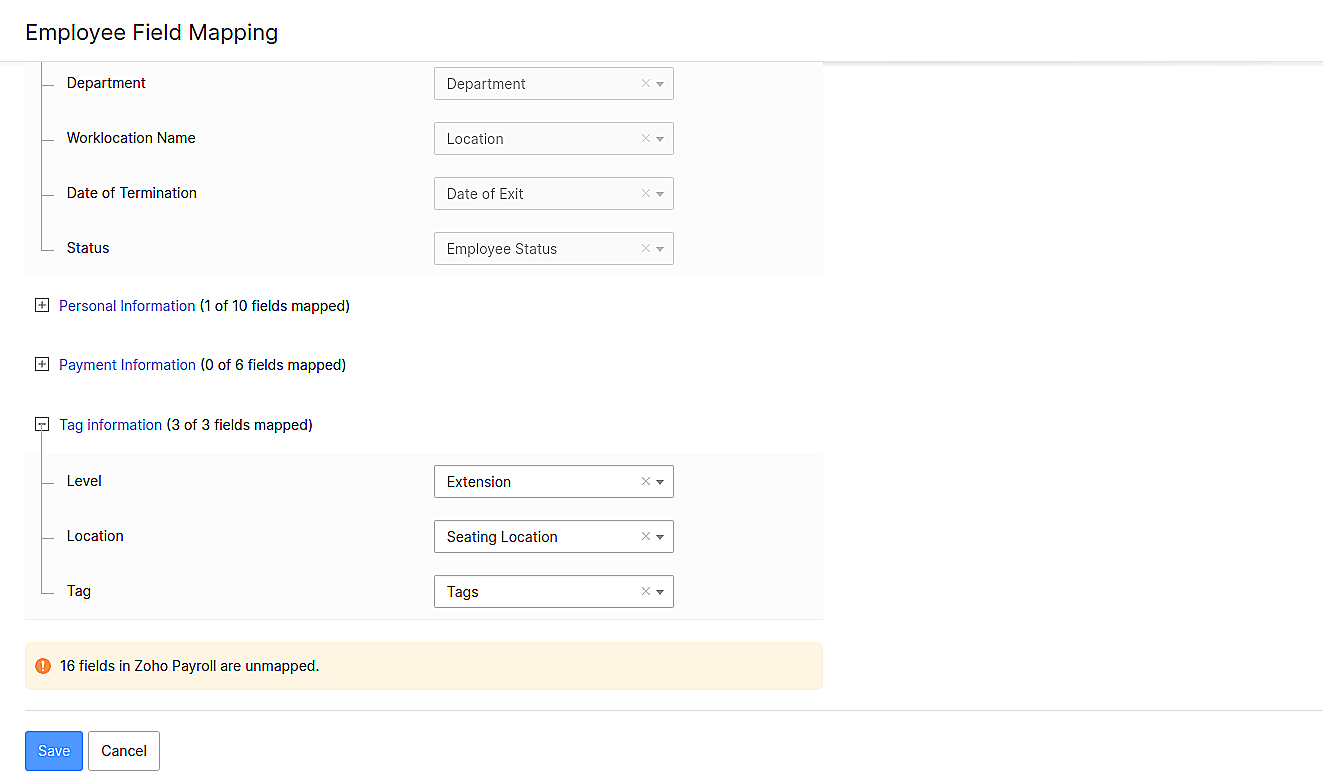Save the employee field mapping
Image resolution: width=1323 pixels, height=784 pixels.
coord(54,751)
